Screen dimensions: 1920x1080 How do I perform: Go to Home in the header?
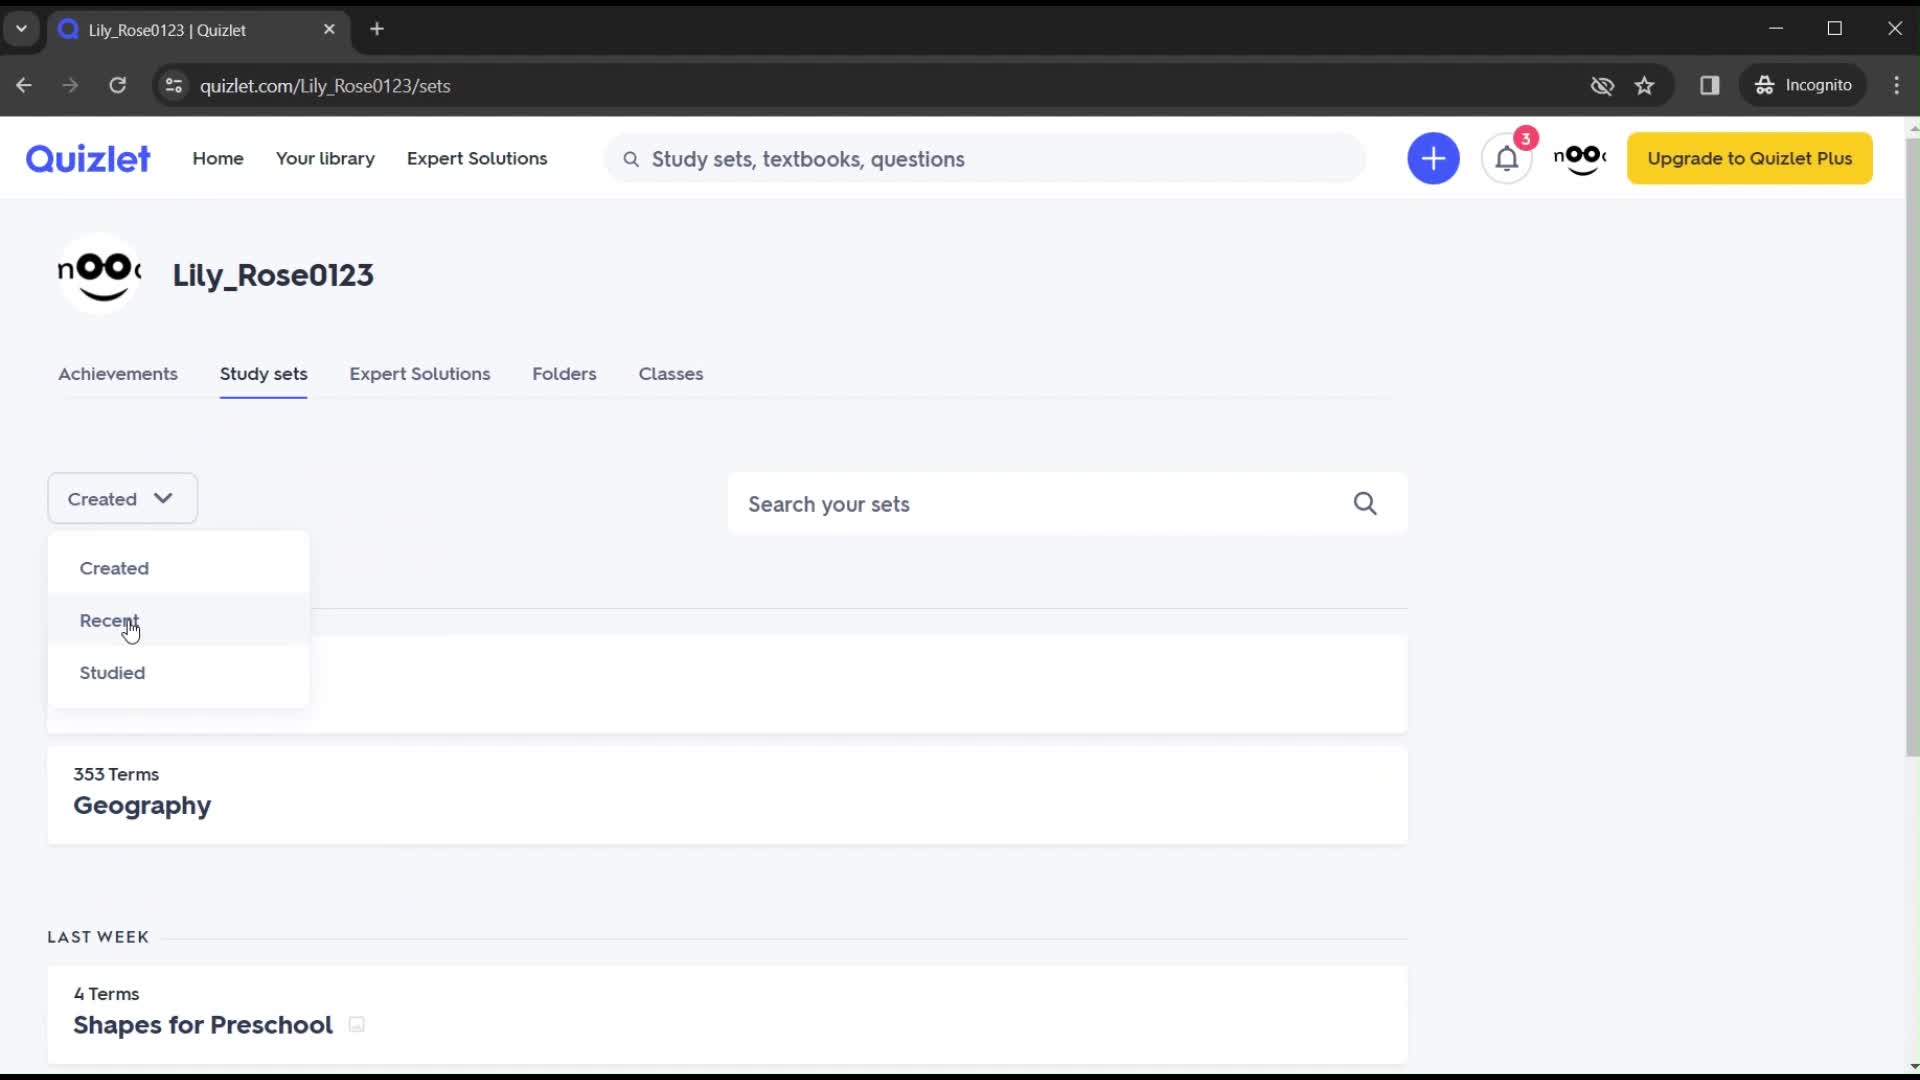tap(218, 159)
